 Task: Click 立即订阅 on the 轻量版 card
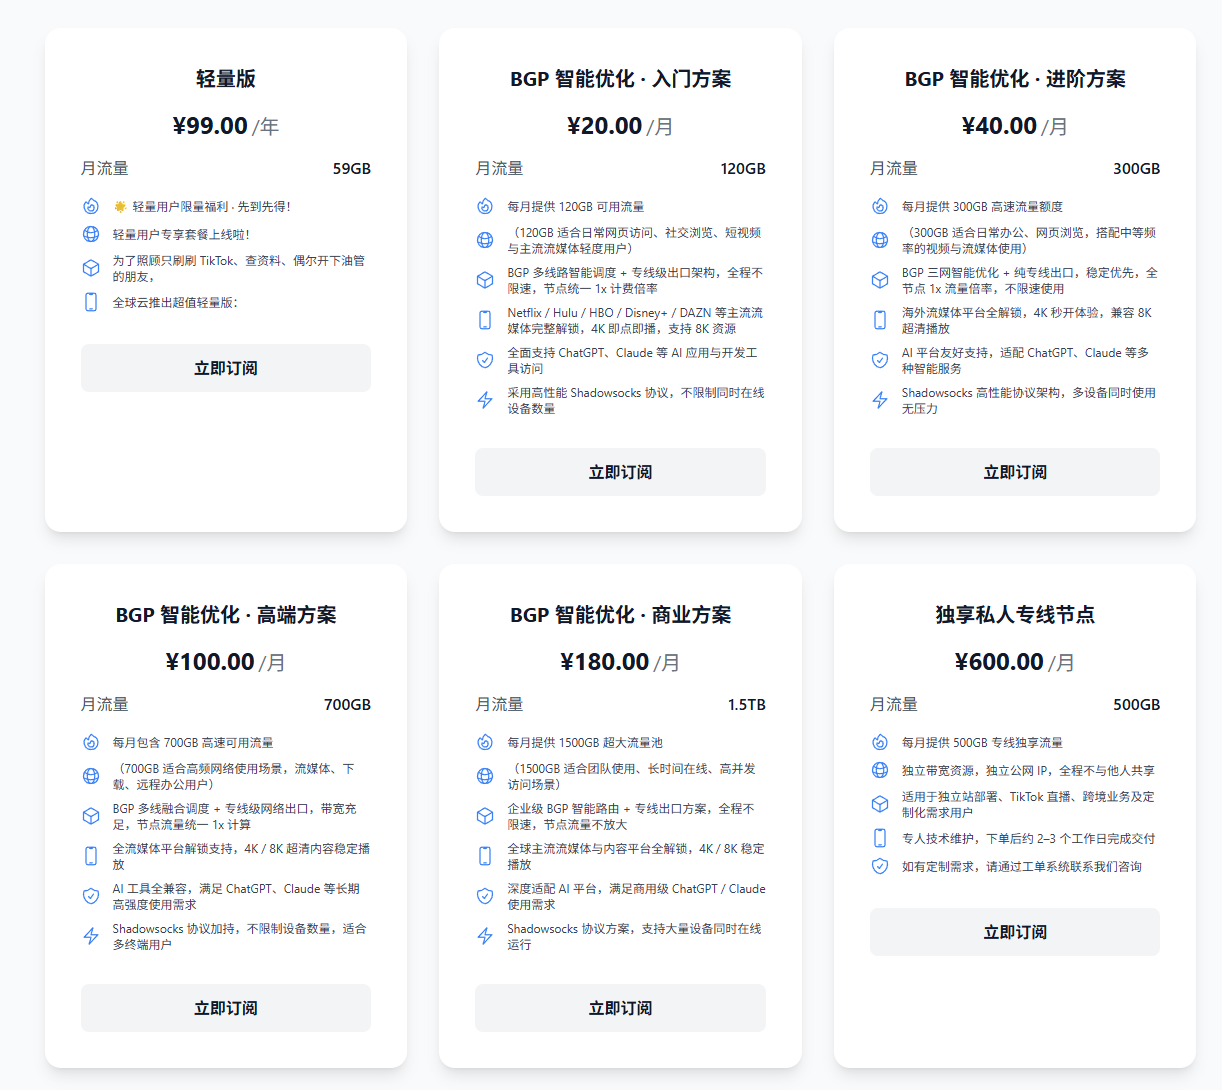coord(225,367)
